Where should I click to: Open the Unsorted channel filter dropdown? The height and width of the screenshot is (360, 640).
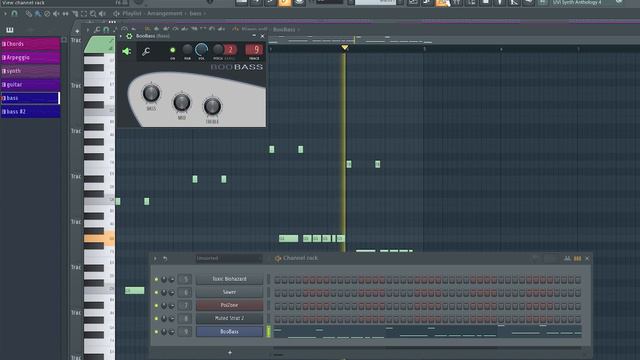pos(229,258)
